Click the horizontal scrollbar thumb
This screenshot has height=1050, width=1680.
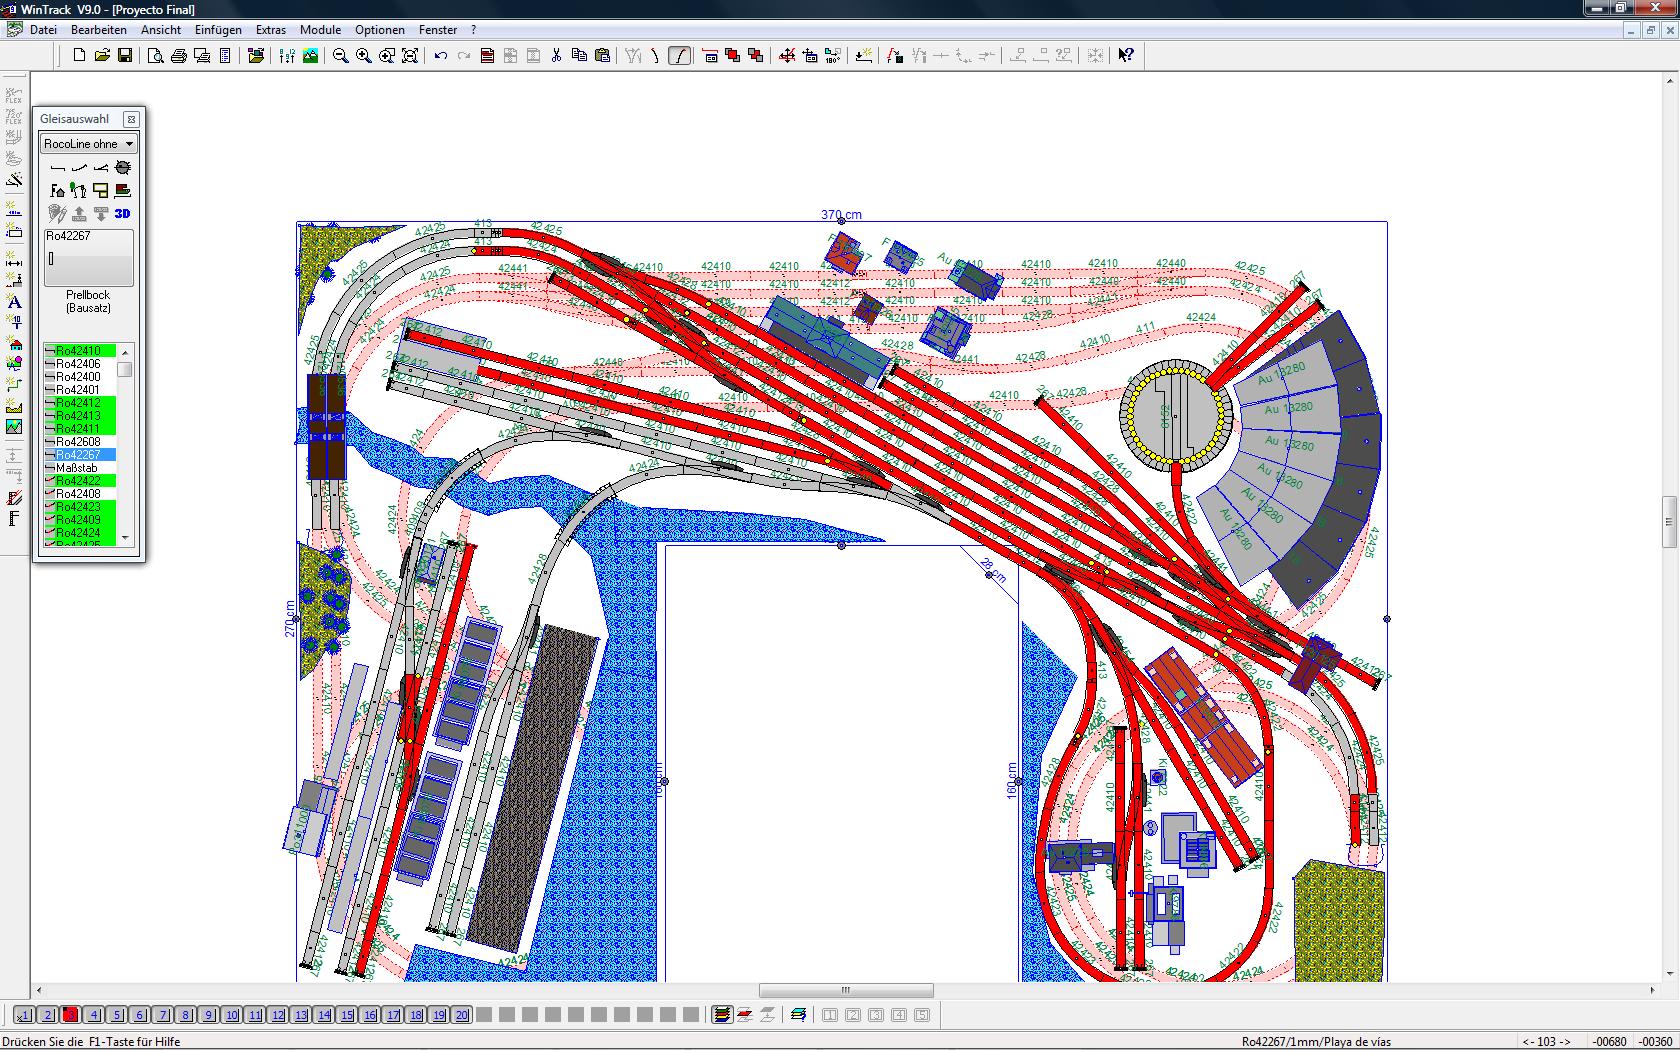pos(846,991)
